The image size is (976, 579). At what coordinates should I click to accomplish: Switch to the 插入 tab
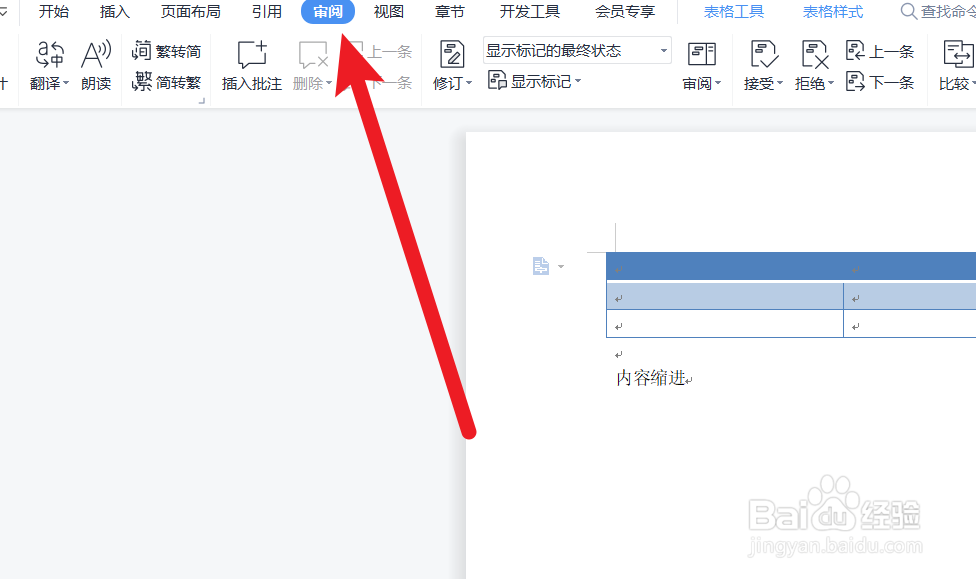115,11
